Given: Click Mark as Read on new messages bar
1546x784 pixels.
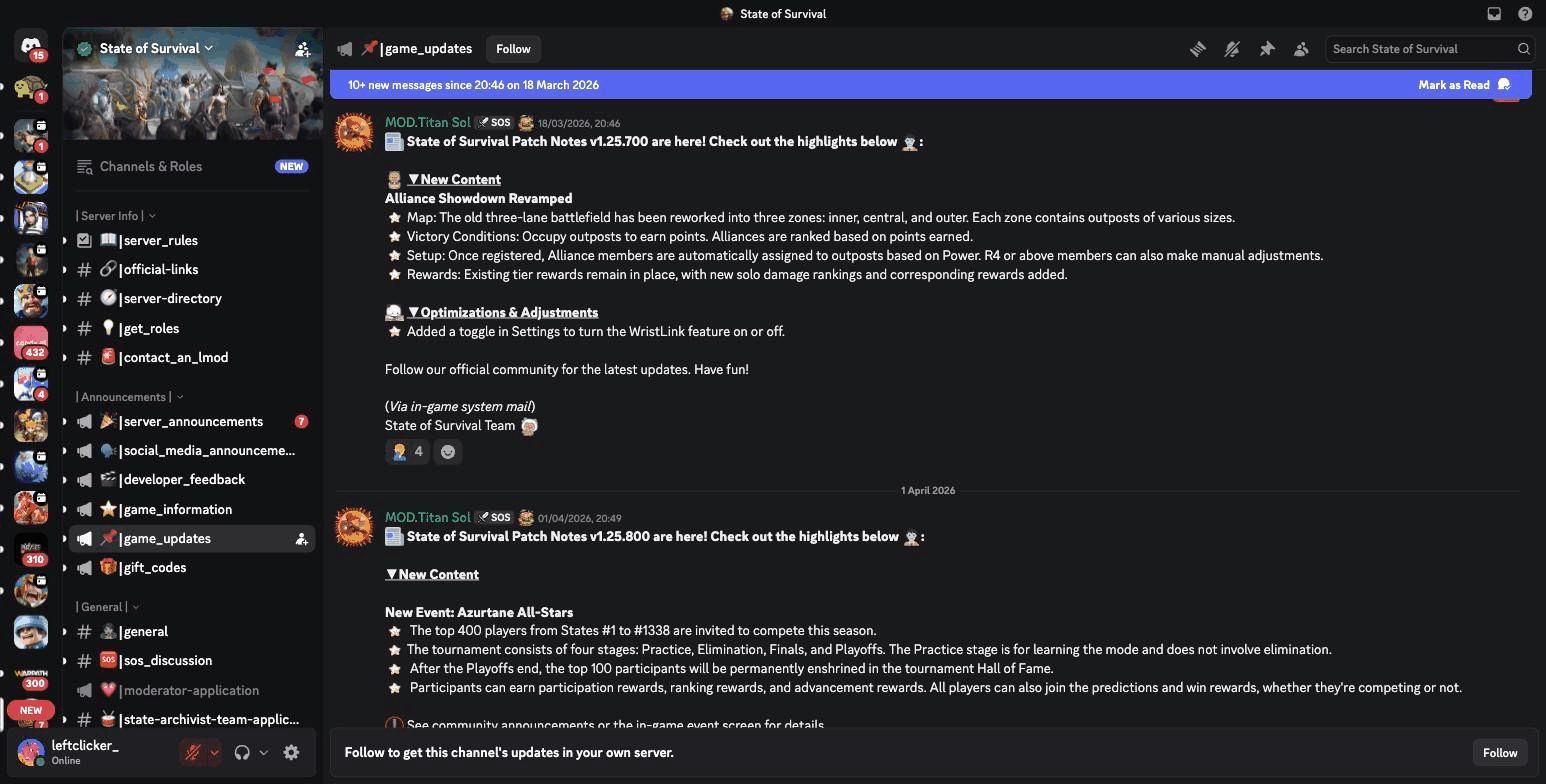Looking at the screenshot, I should point(1464,85).
